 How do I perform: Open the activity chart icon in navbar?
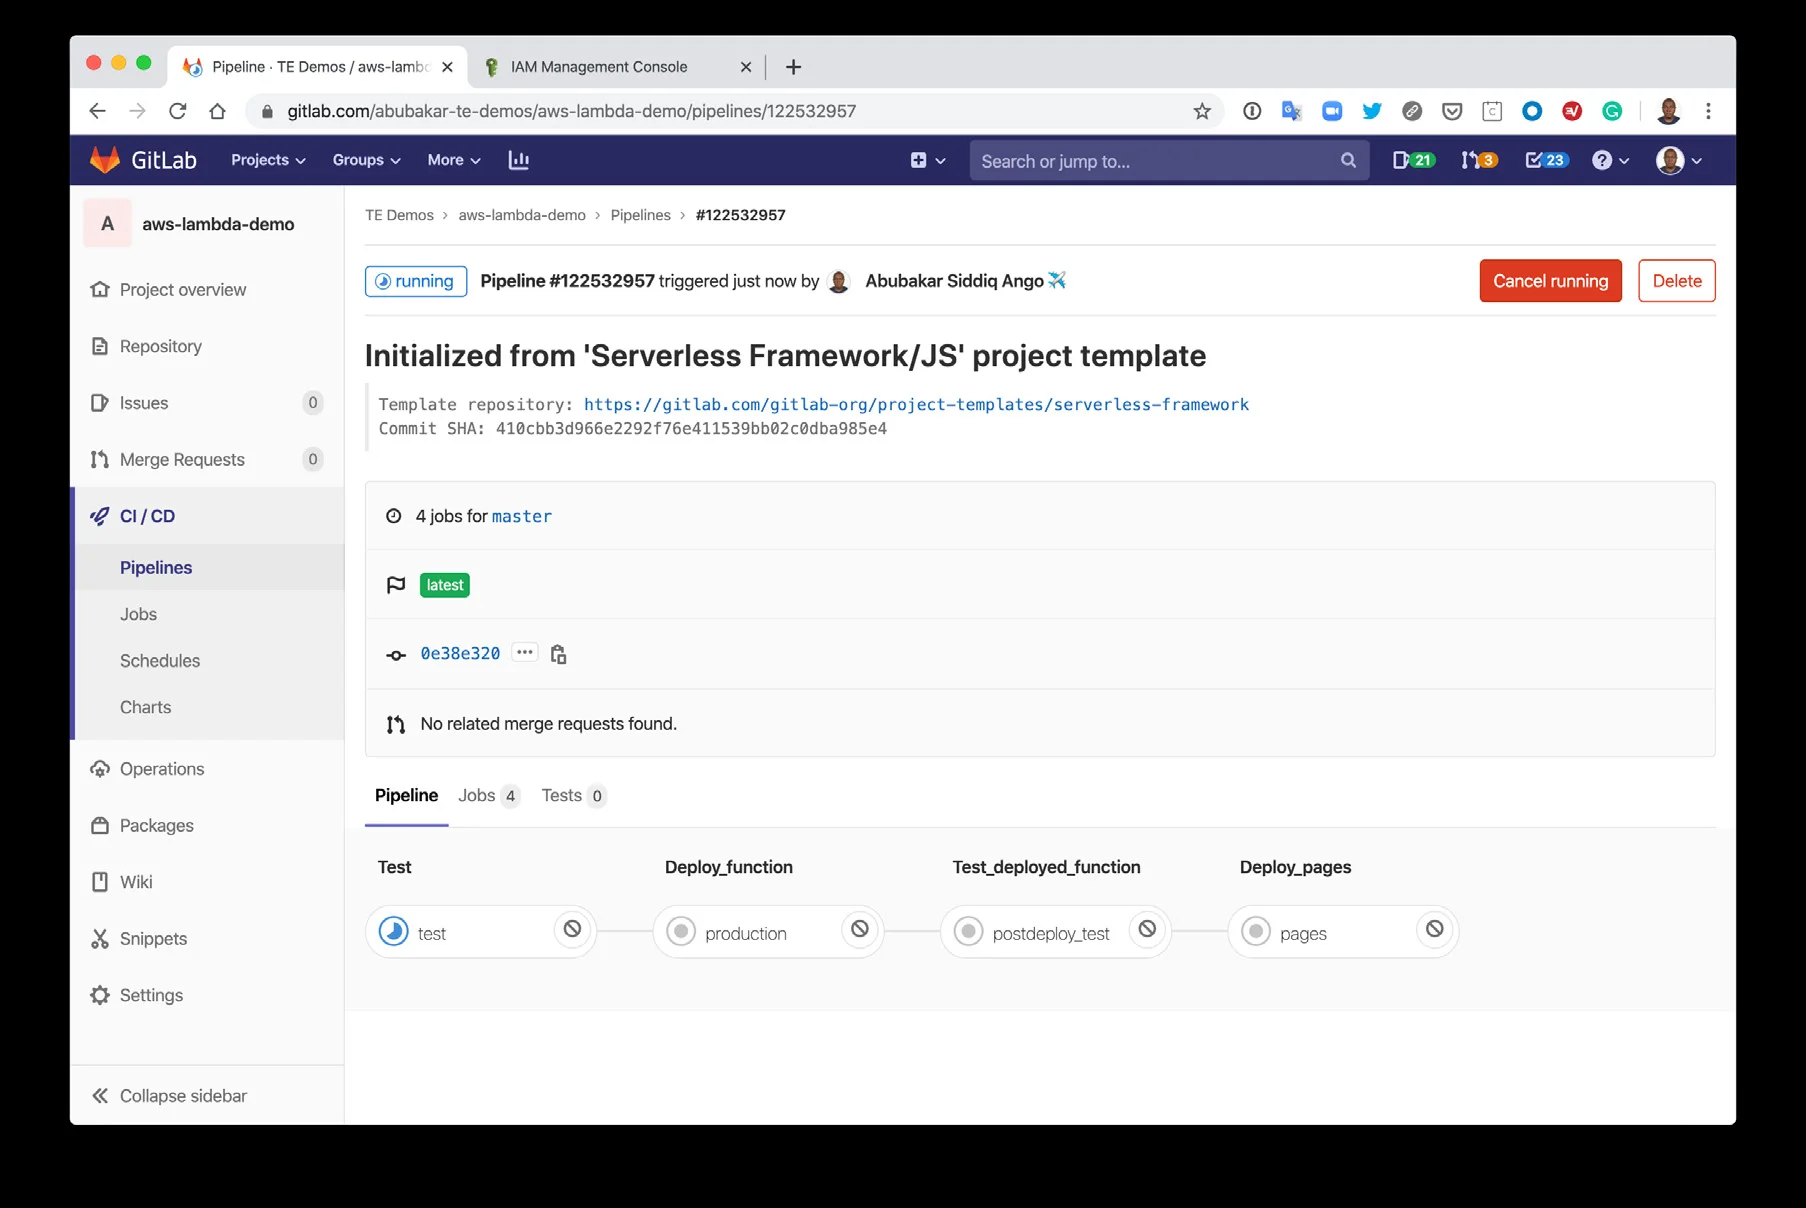pyautogui.click(x=518, y=160)
